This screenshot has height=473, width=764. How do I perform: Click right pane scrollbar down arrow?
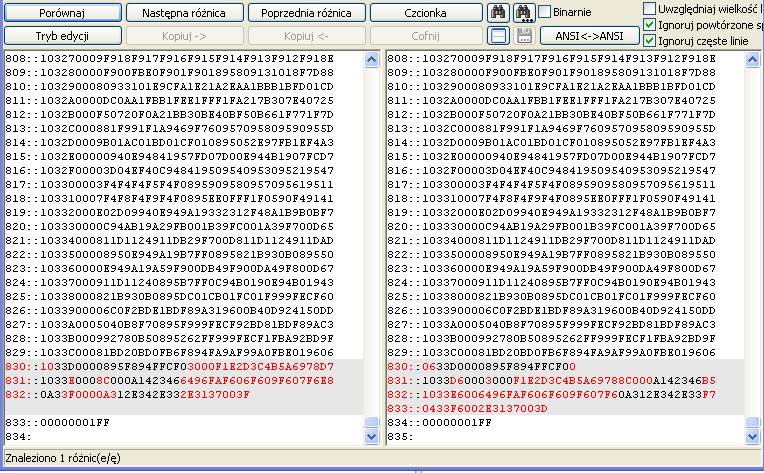[x=752, y=436]
